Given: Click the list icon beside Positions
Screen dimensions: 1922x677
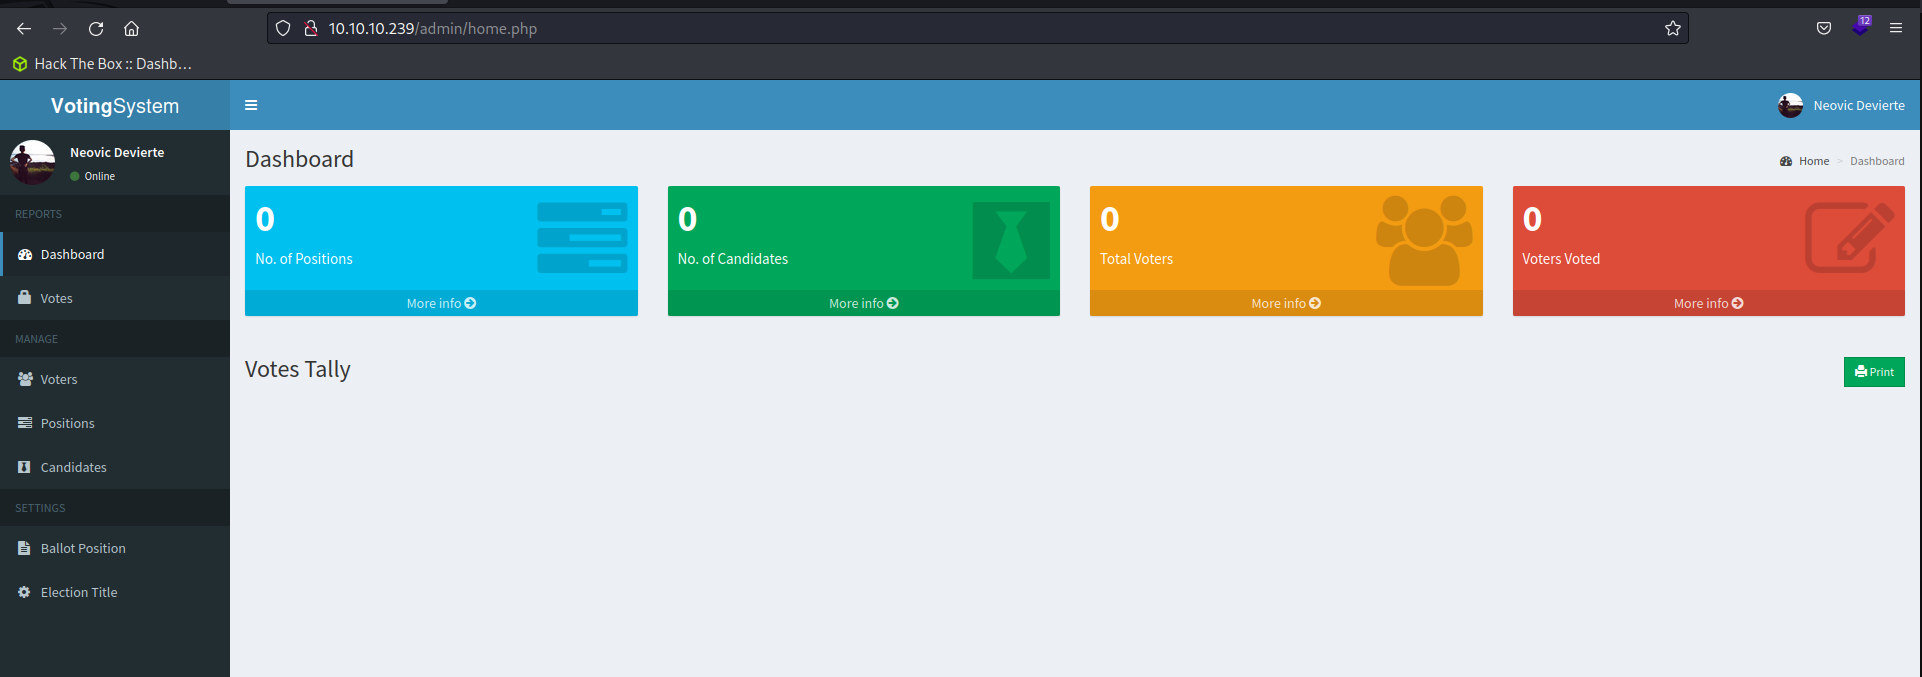Looking at the screenshot, I should click(25, 423).
